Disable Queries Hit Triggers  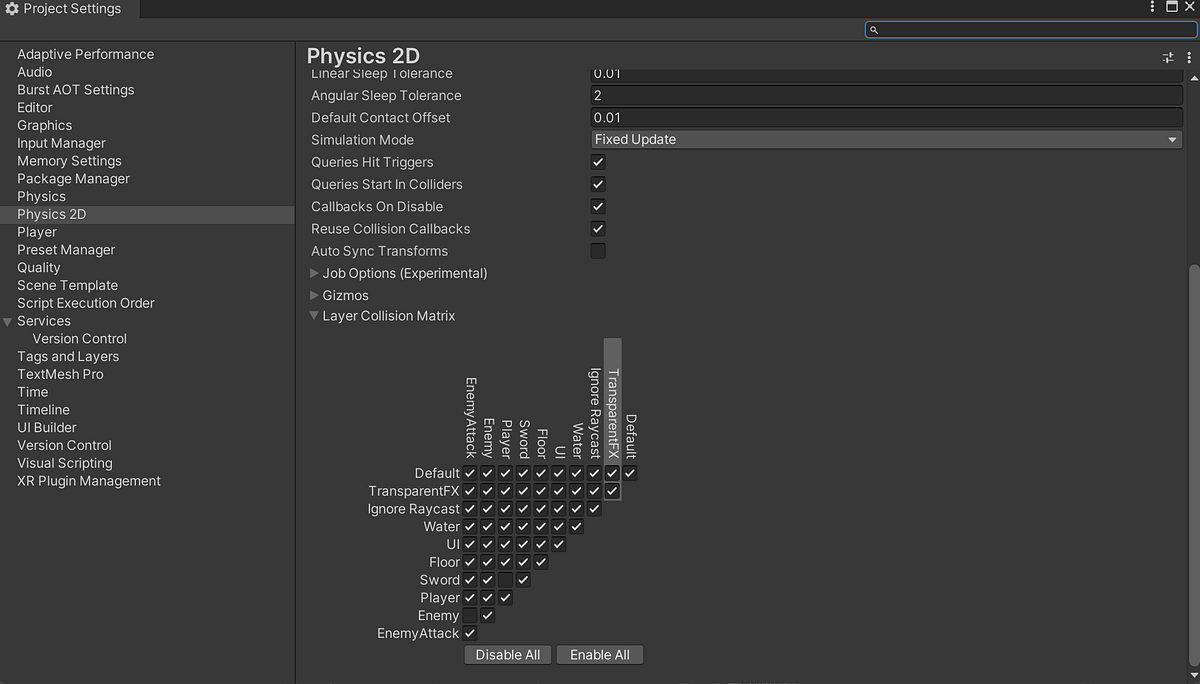coord(597,161)
